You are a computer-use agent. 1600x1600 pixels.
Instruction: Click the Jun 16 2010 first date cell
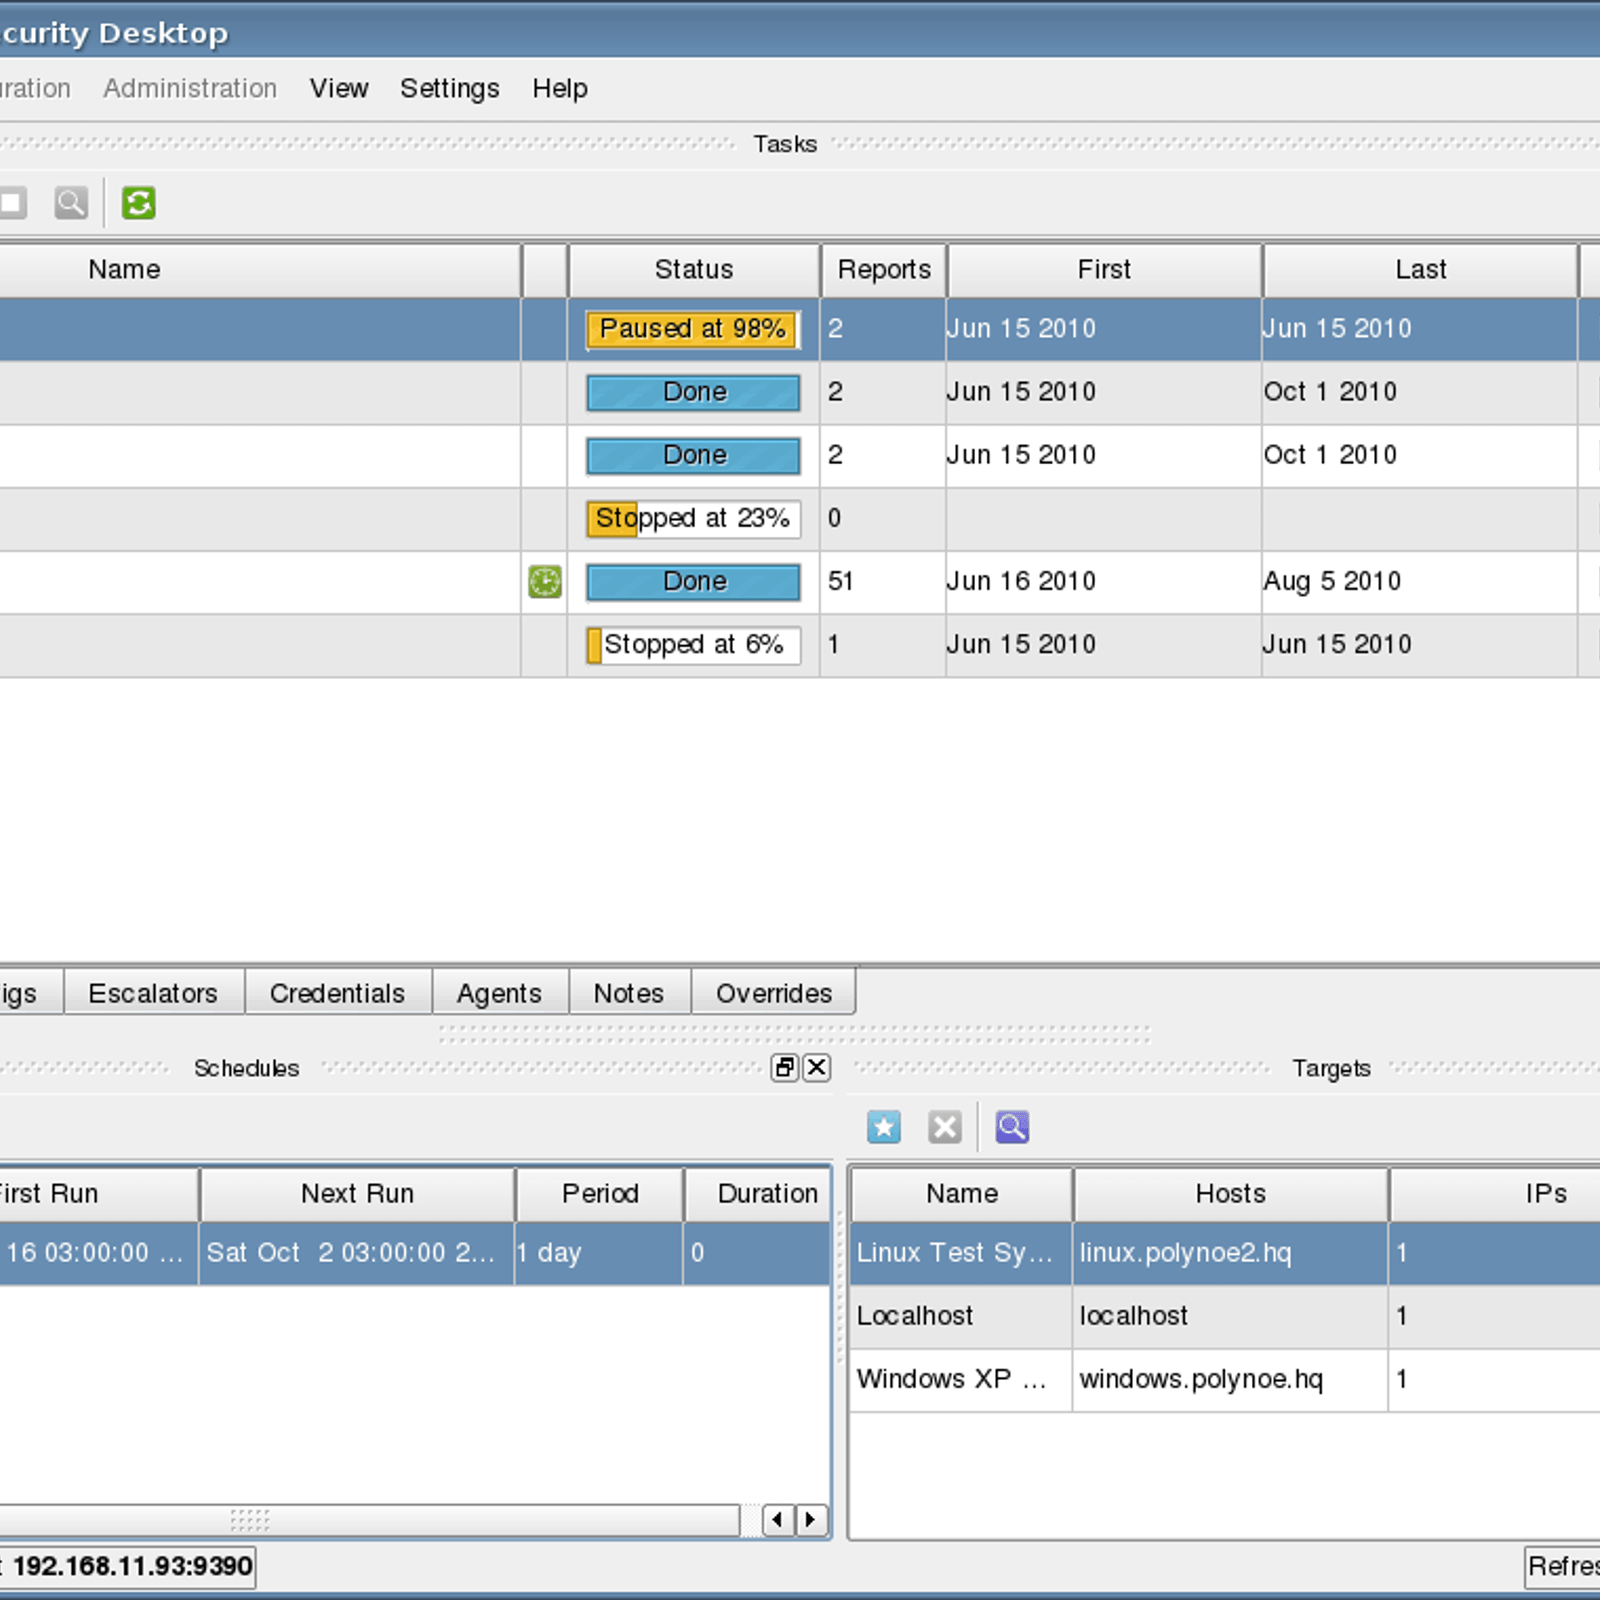click(1103, 582)
